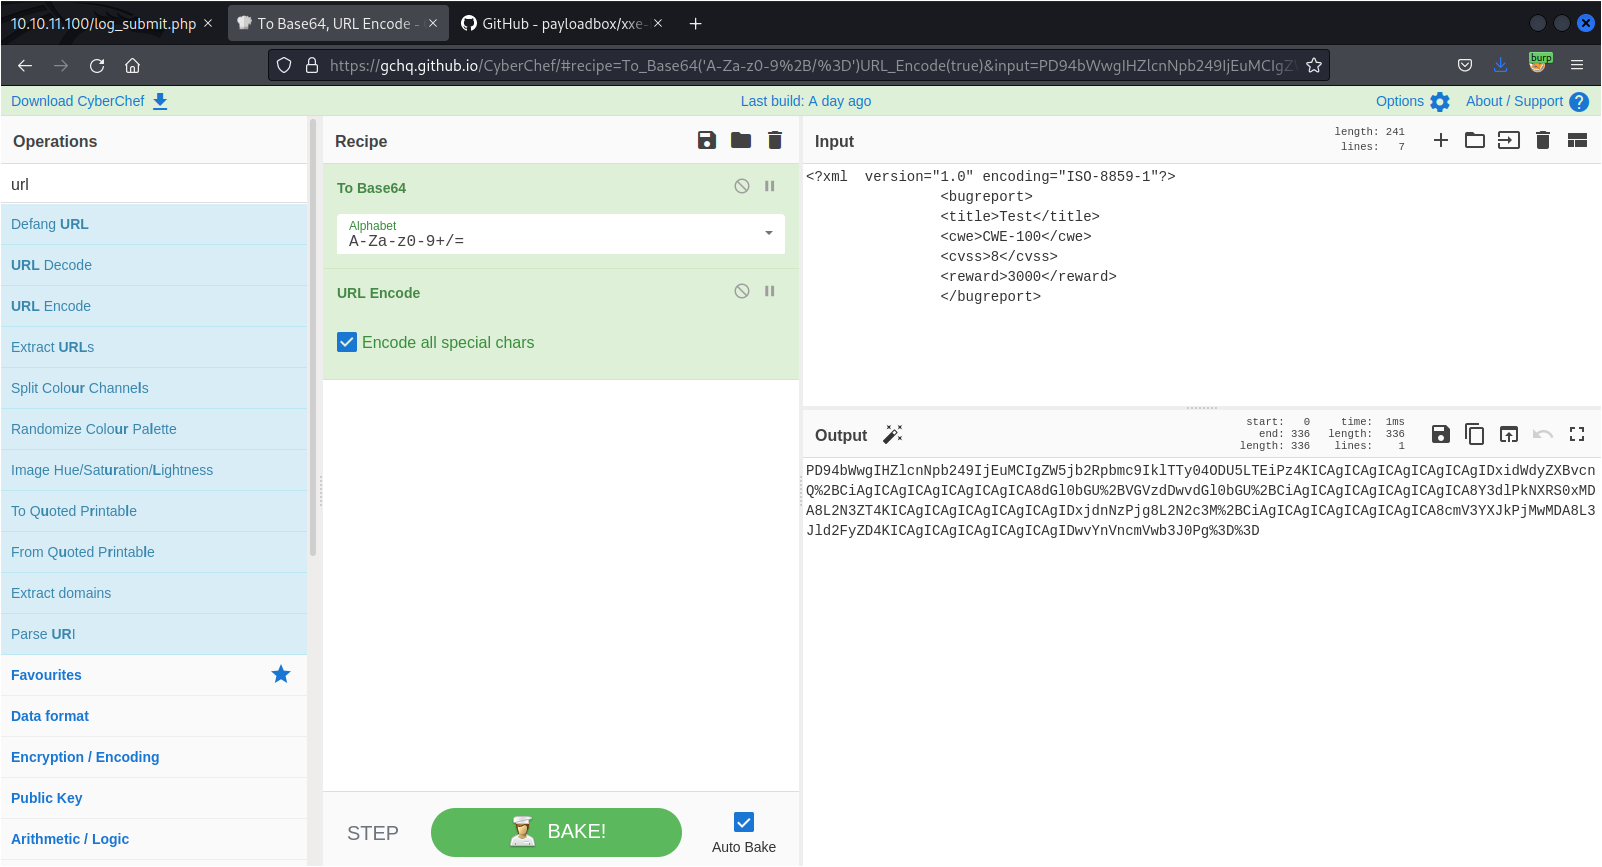Expand Encryption / Encoding category
This screenshot has width=1602, height=867.
point(154,757)
